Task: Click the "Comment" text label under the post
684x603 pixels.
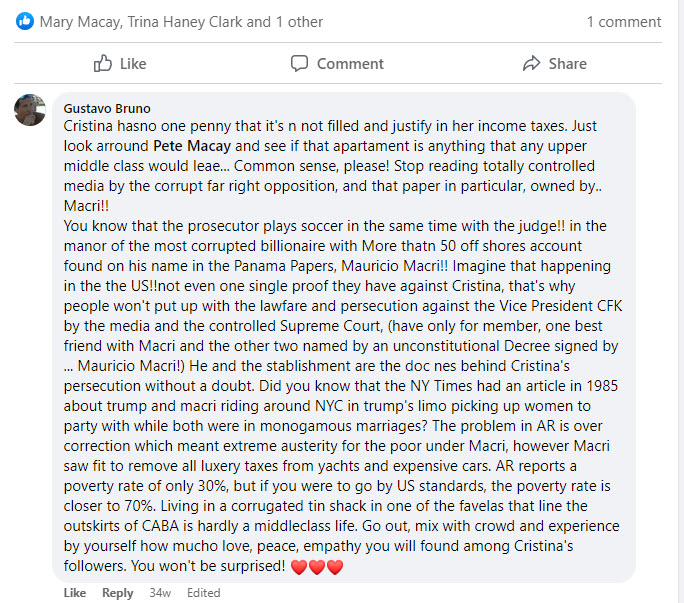Action: tap(350, 64)
